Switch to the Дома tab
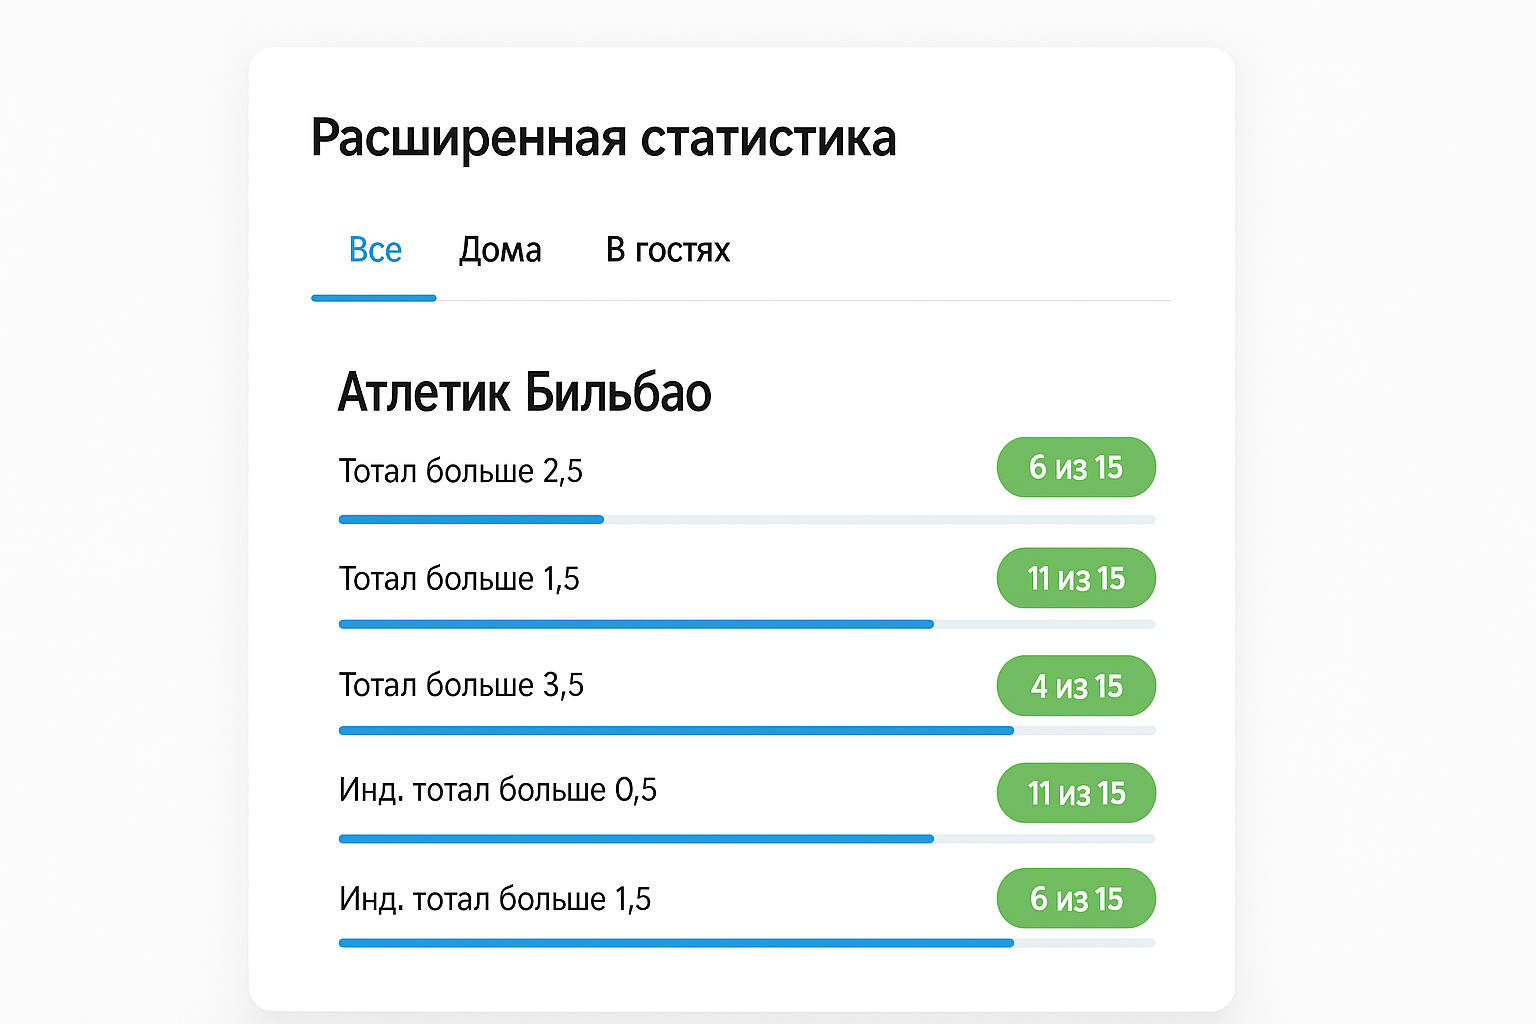 pos(500,250)
